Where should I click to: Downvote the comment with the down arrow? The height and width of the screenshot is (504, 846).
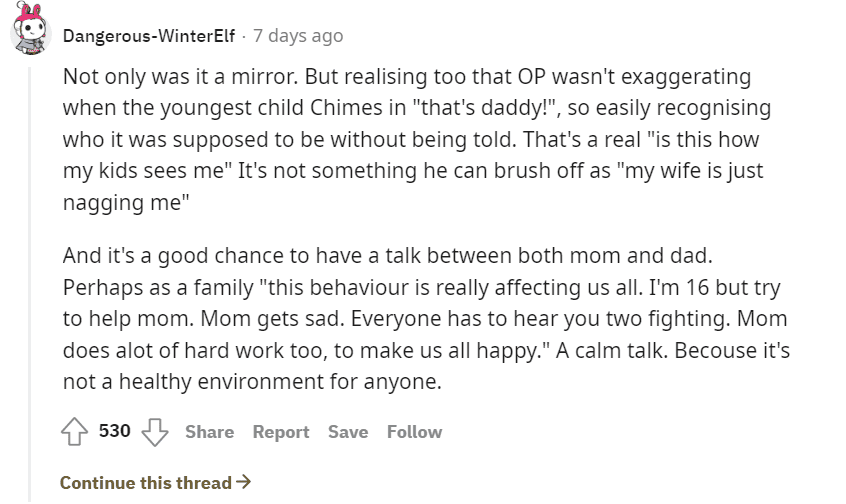tap(155, 432)
